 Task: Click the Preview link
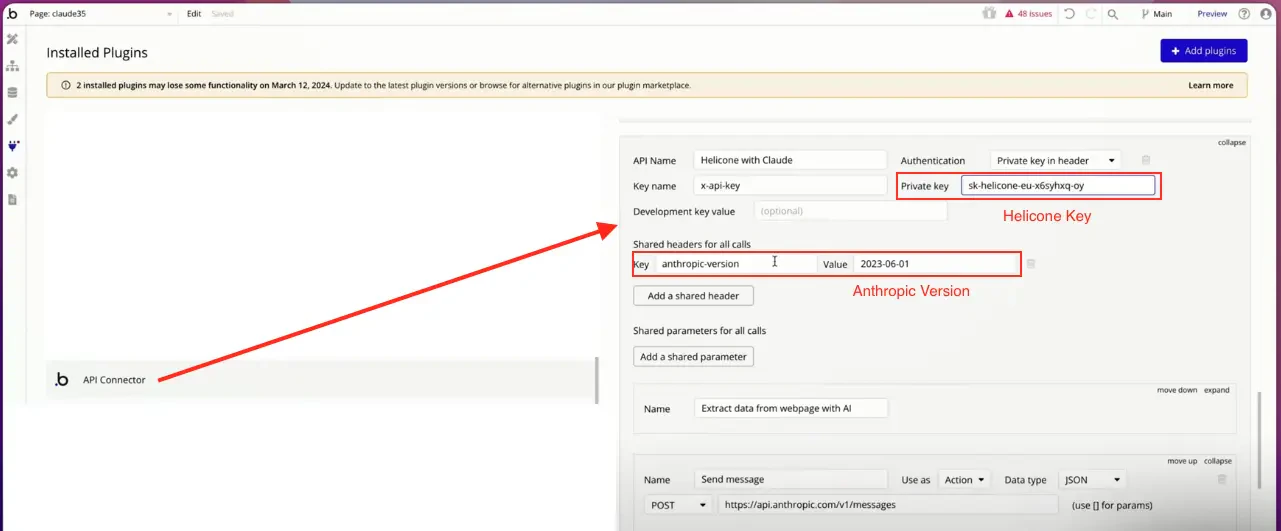click(x=1212, y=14)
